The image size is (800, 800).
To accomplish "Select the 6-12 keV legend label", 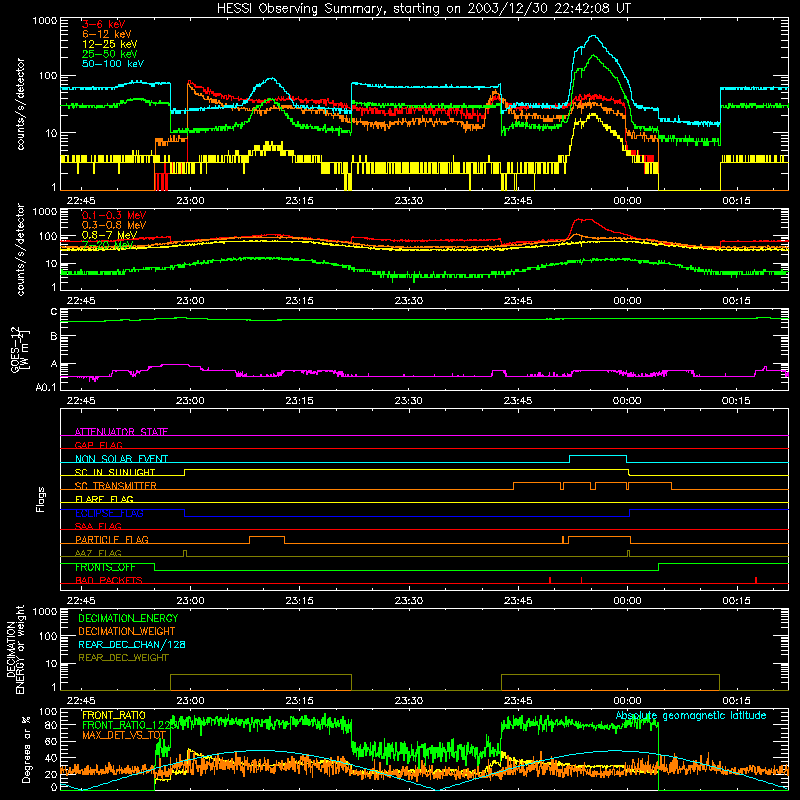I will (x=107, y=34).
